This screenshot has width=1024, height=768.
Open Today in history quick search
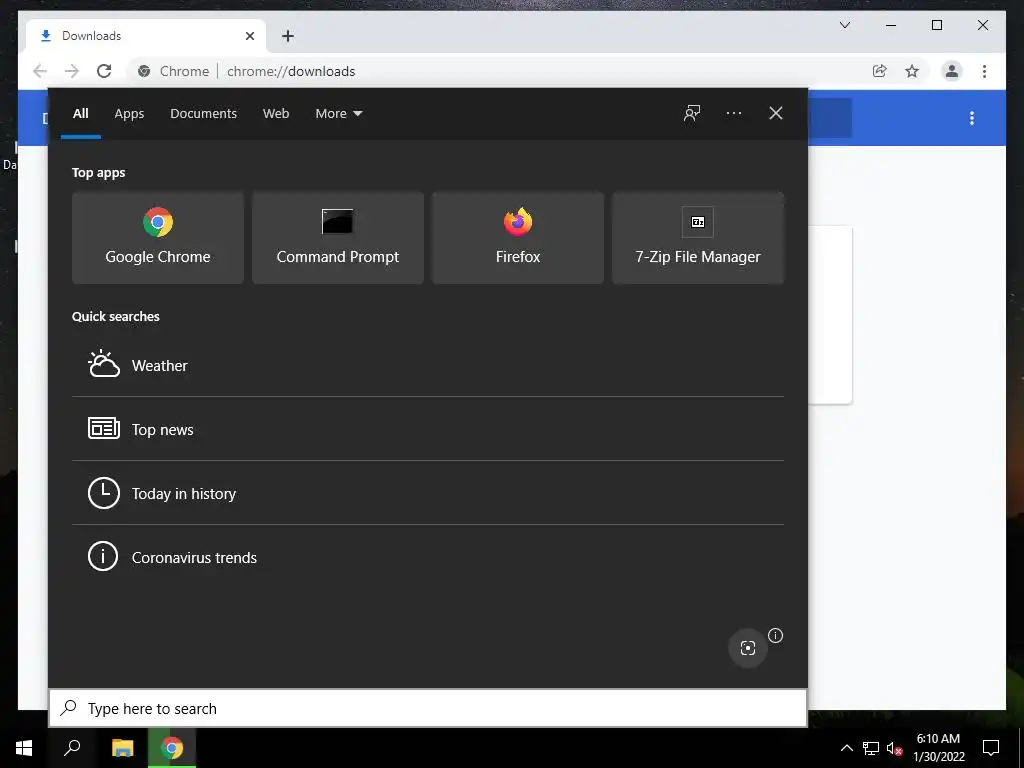(x=428, y=493)
